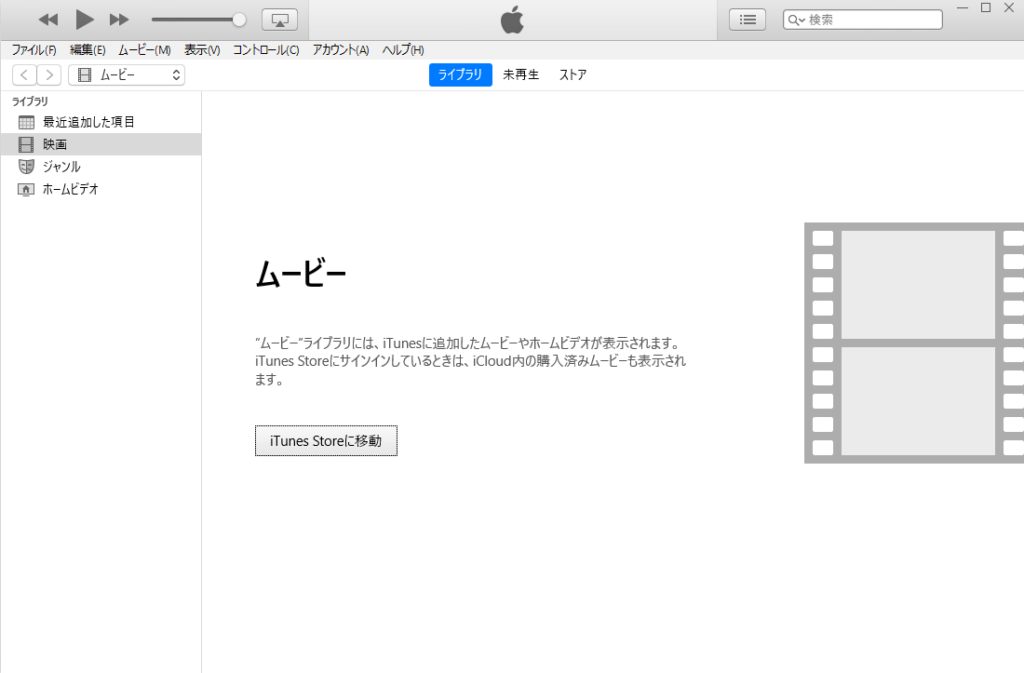The width and height of the screenshot is (1024, 673).
Task: Select the ライブラリ tab
Action: click(x=460, y=75)
